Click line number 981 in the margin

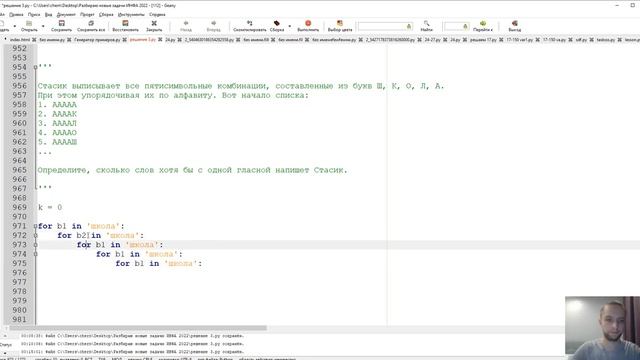19,320
